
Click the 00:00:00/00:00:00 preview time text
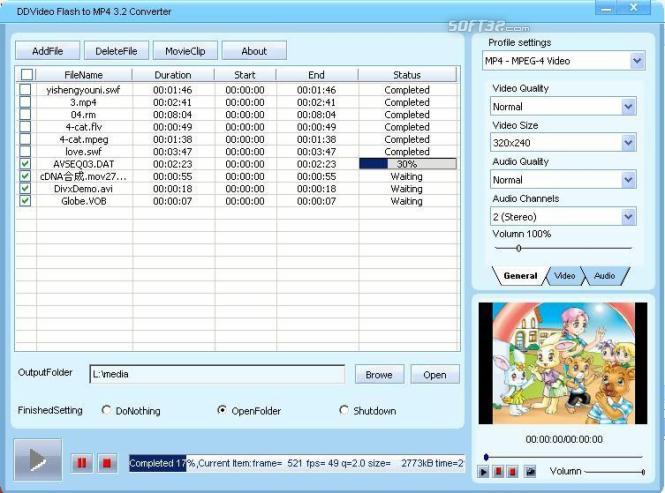[564, 439]
